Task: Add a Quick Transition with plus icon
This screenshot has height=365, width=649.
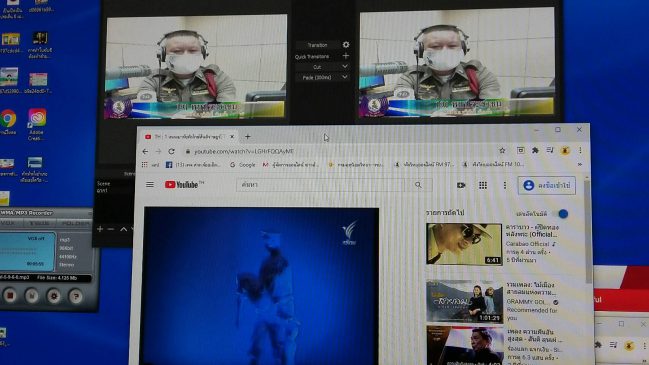Action: (x=346, y=56)
